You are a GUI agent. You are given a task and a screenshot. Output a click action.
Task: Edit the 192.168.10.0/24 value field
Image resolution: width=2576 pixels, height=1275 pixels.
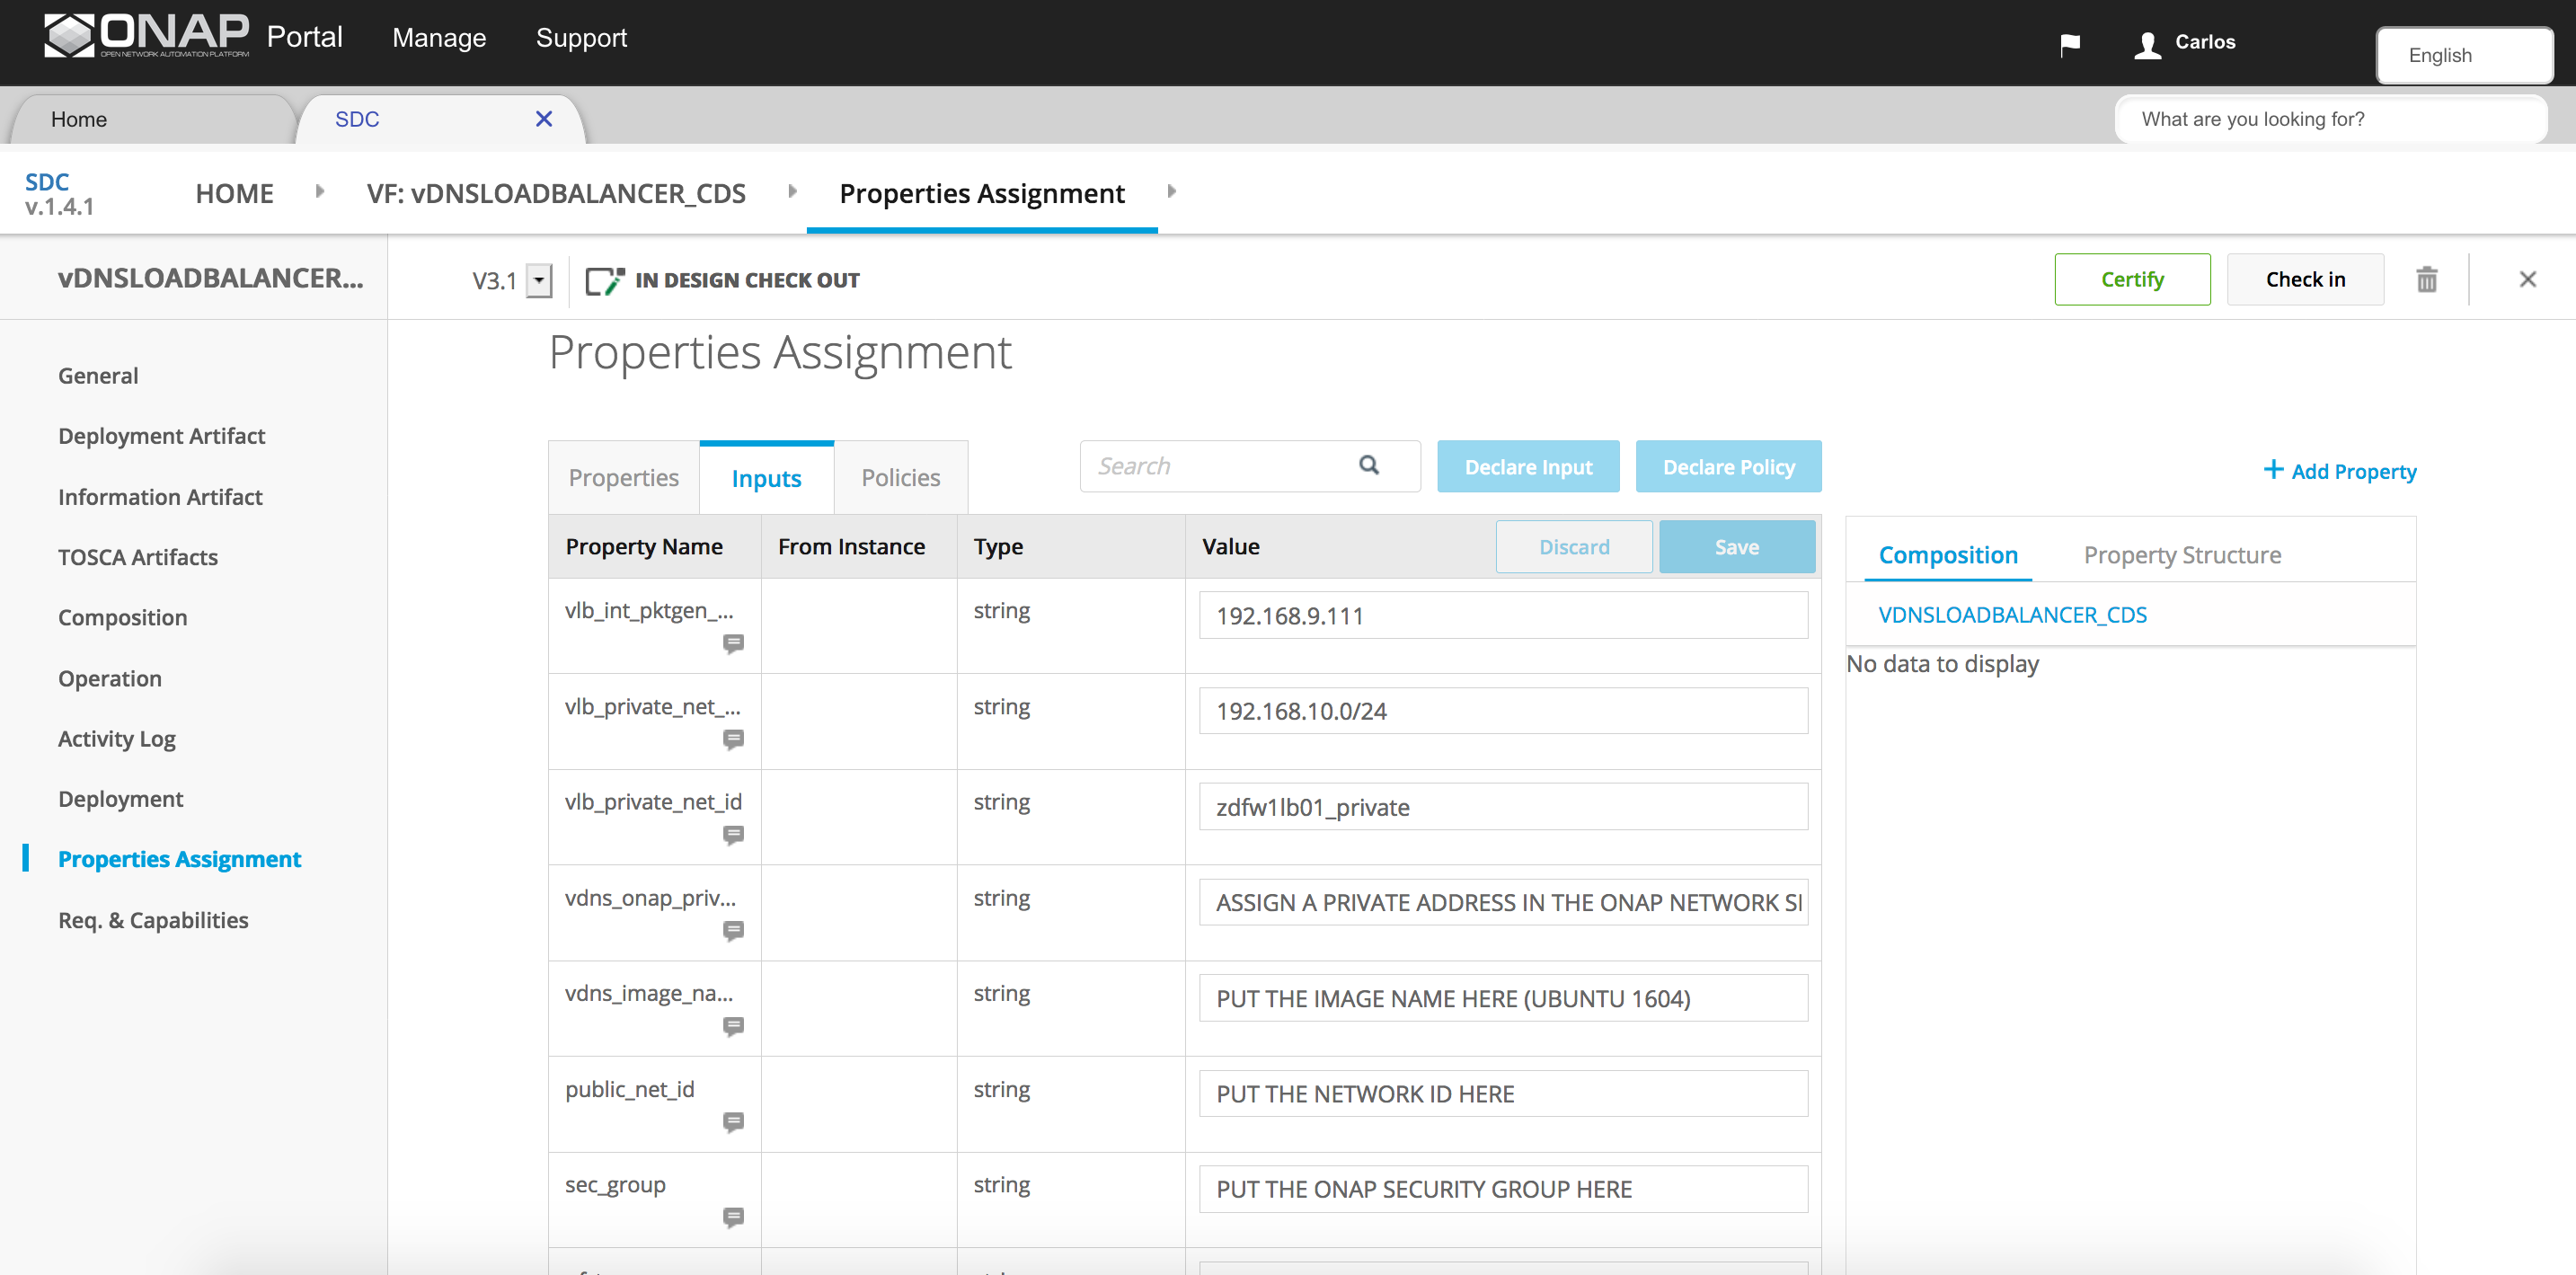(1503, 711)
